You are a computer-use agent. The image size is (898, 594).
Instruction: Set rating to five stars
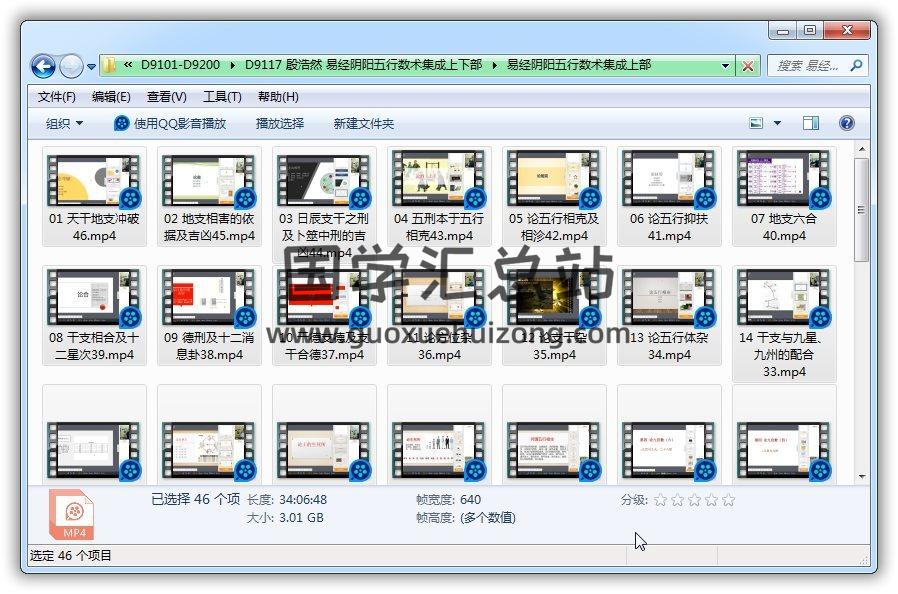coord(728,500)
